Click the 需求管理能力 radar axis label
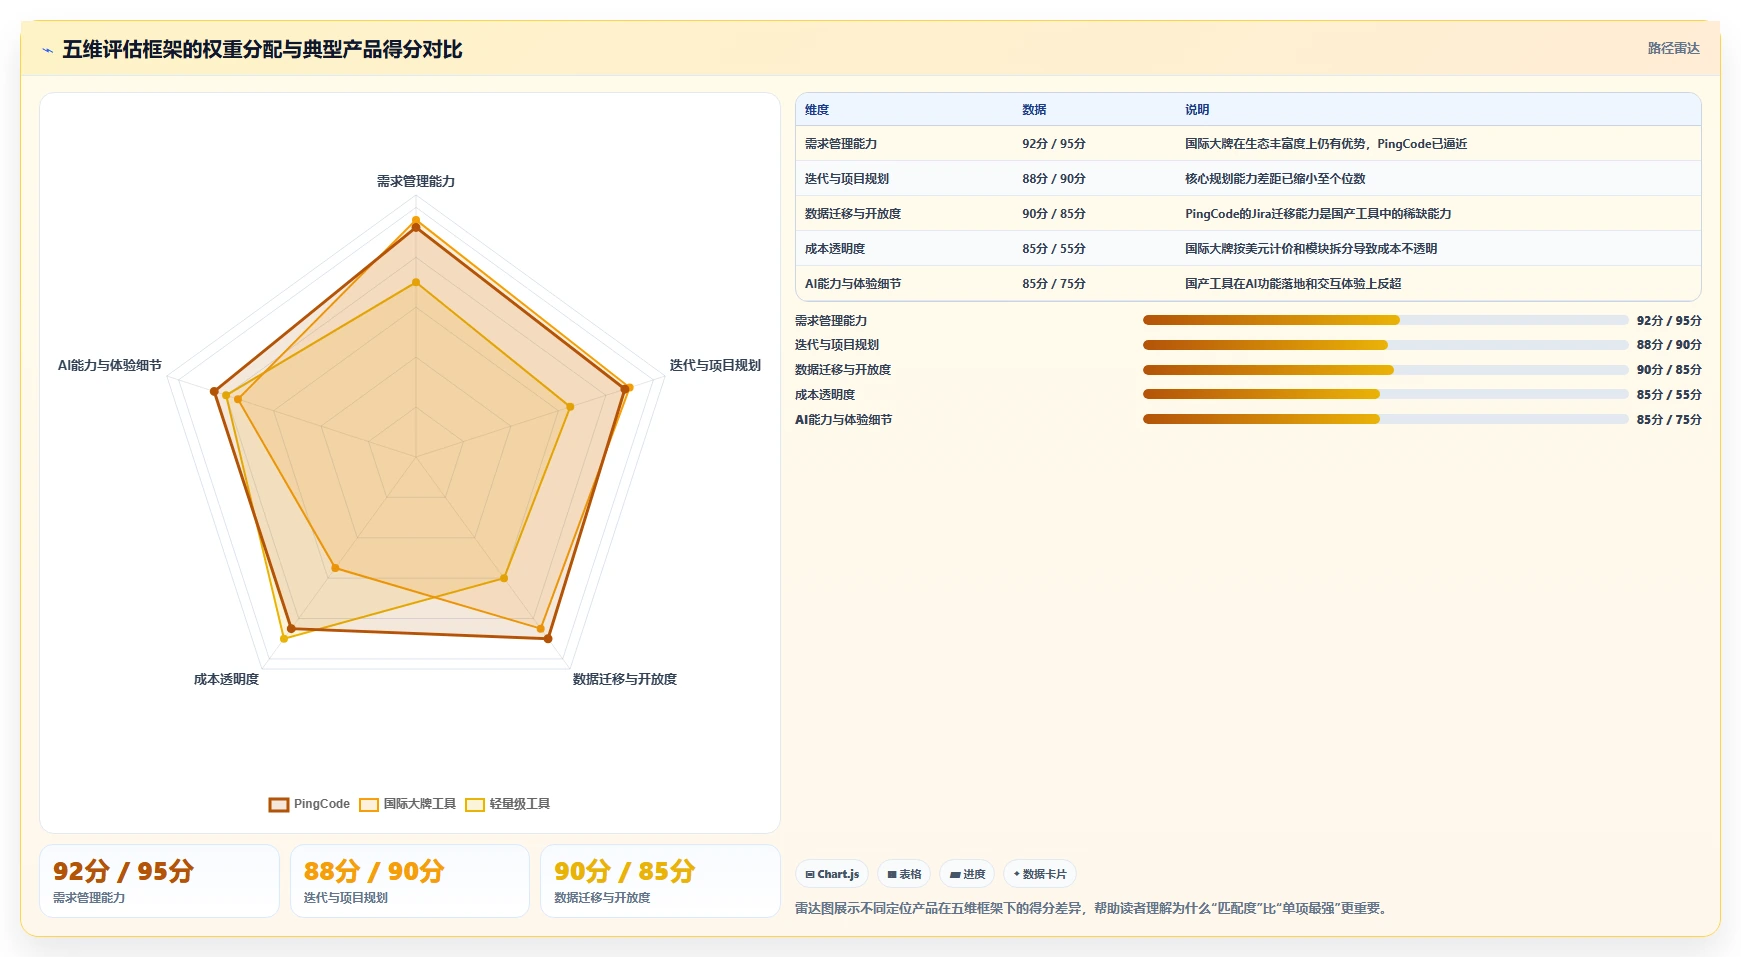Image resolution: width=1741 pixels, height=957 pixels. coord(416,181)
